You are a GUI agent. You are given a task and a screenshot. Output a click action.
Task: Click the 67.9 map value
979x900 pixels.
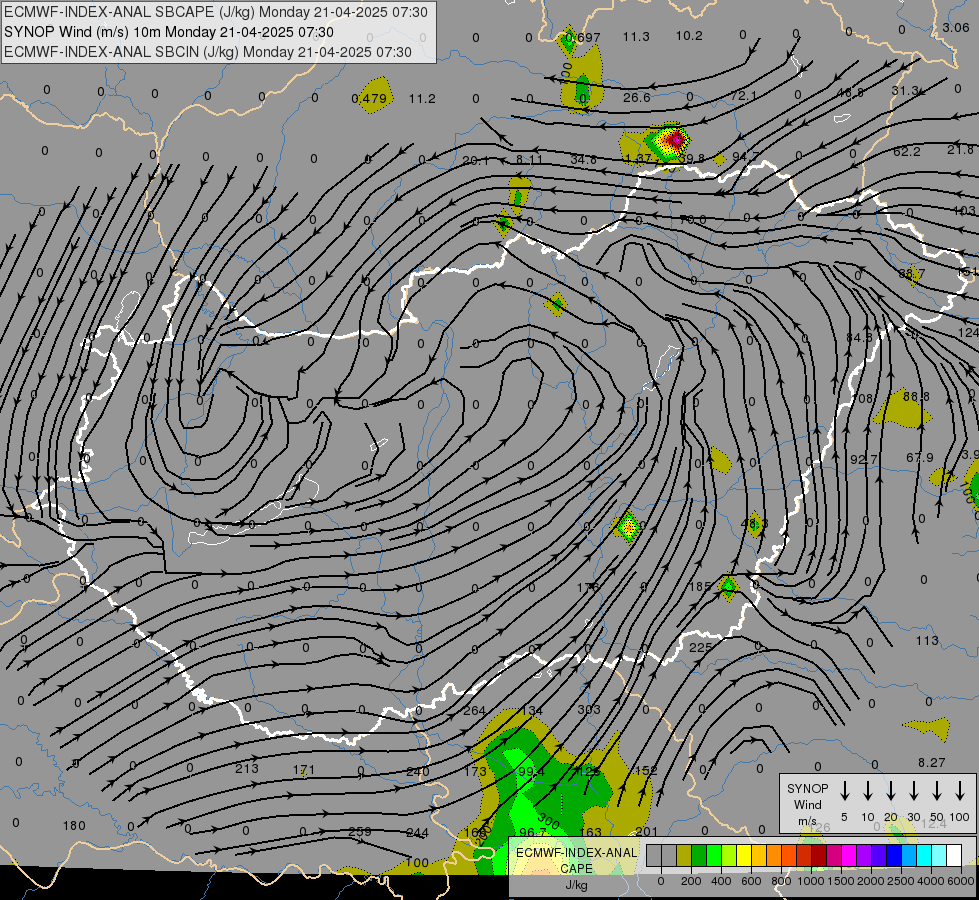click(920, 458)
